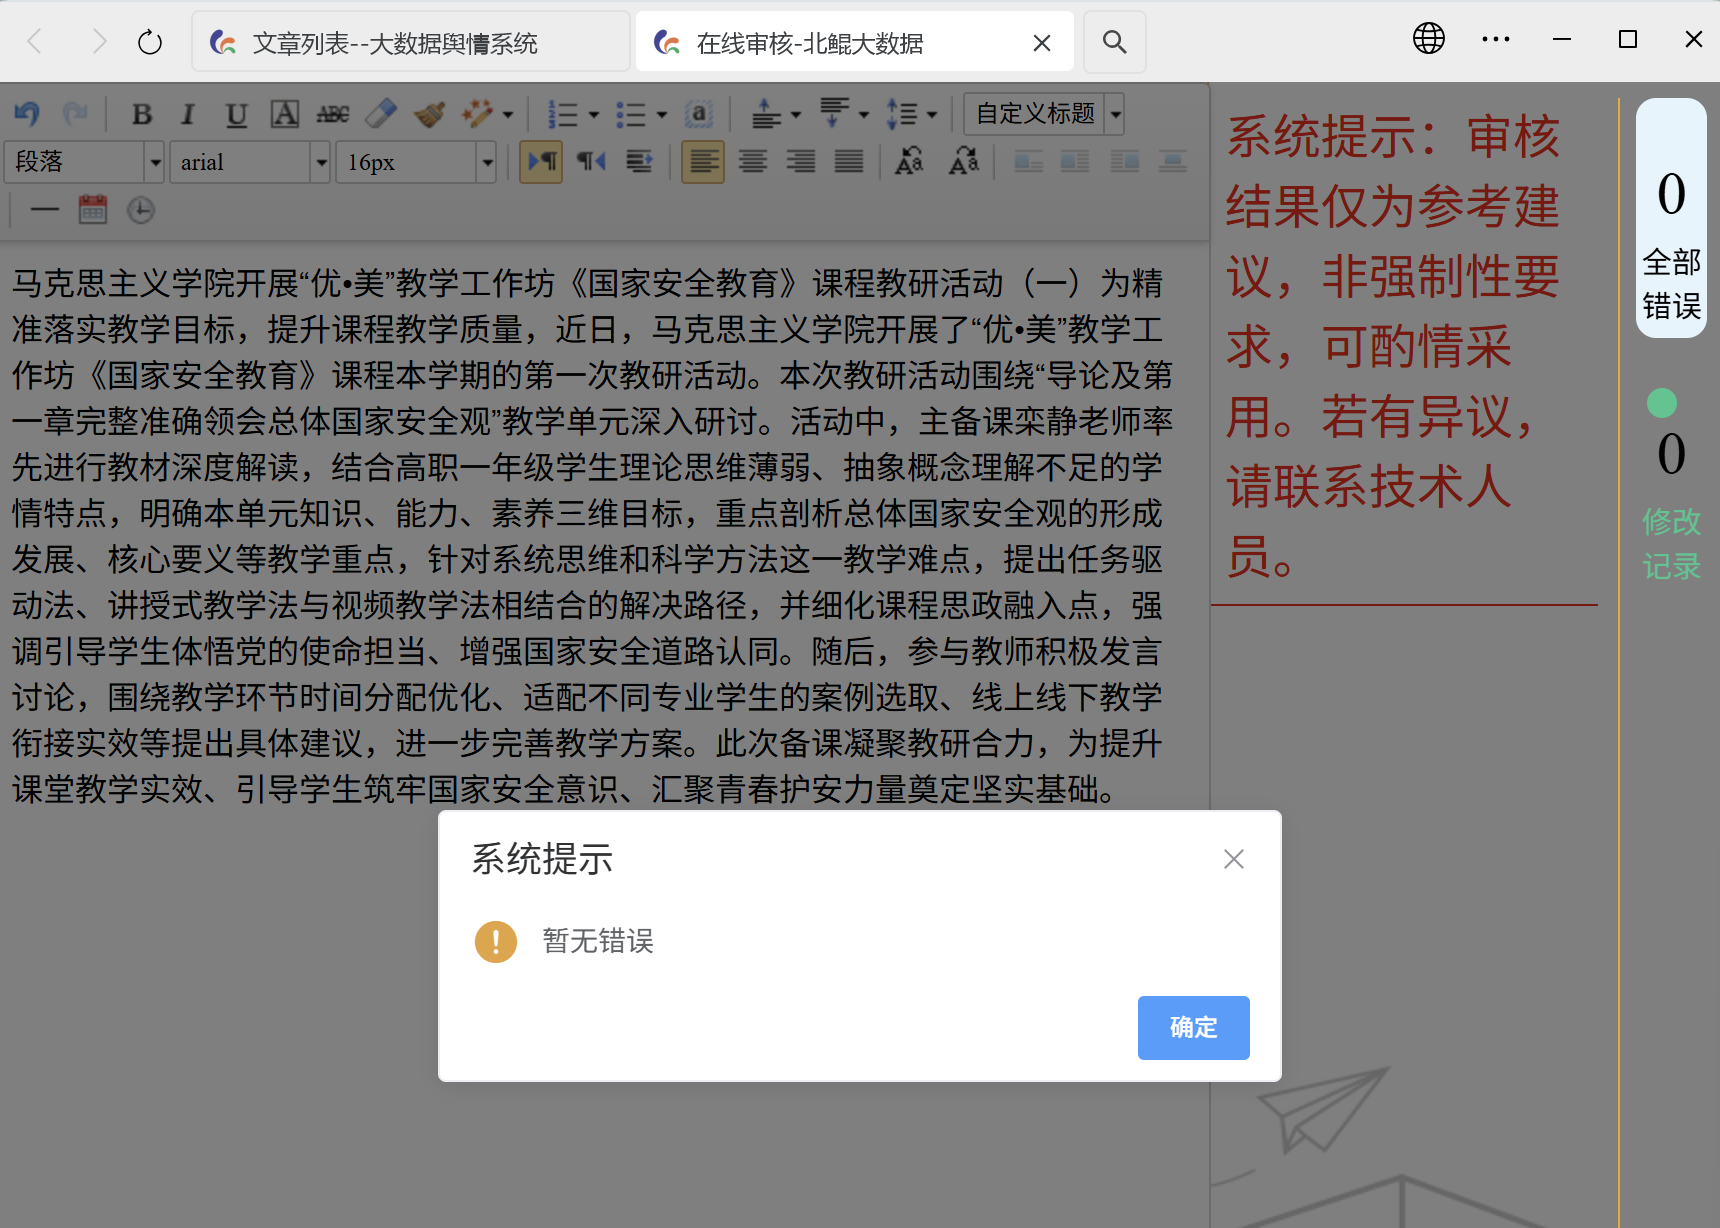Toggle bold formatting in the editor toolbar
The image size is (1720, 1228).
142,115
